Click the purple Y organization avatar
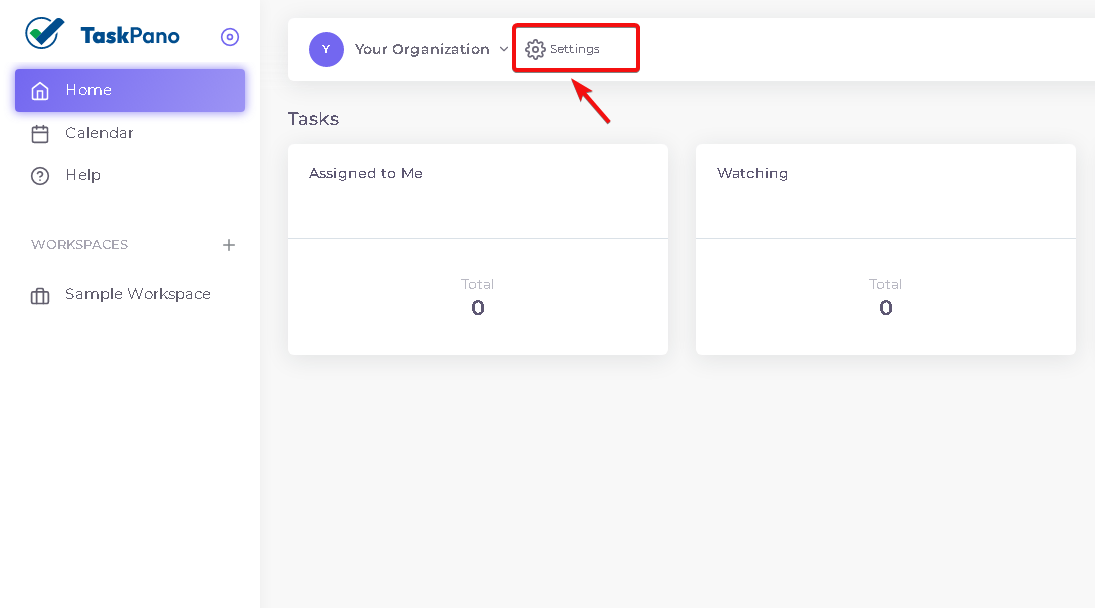This screenshot has width=1095, height=608. [x=326, y=50]
